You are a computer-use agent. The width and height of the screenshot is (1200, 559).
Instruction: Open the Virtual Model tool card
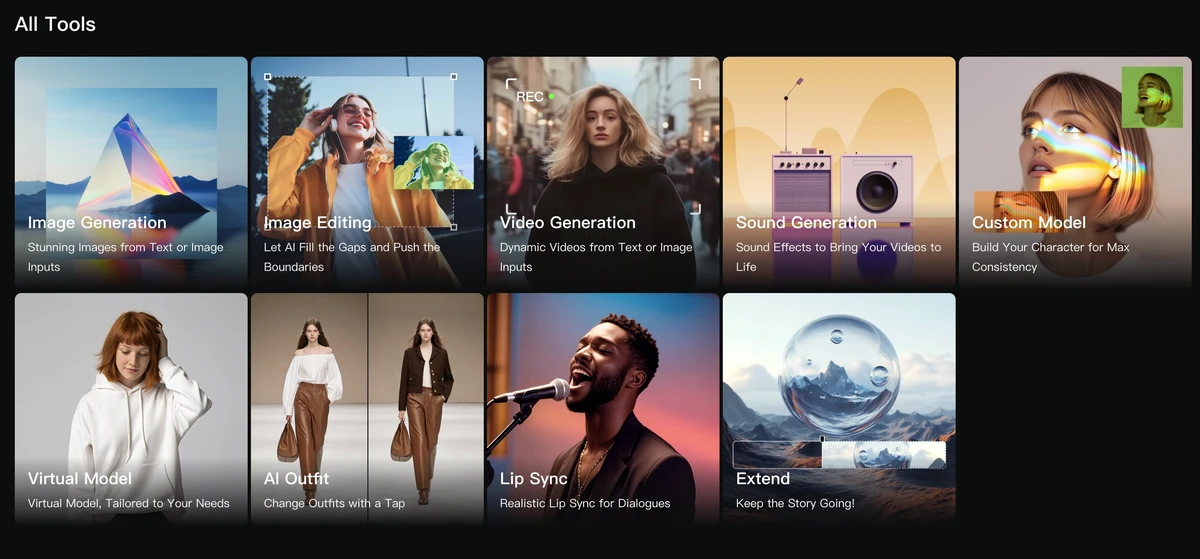[x=131, y=409]
